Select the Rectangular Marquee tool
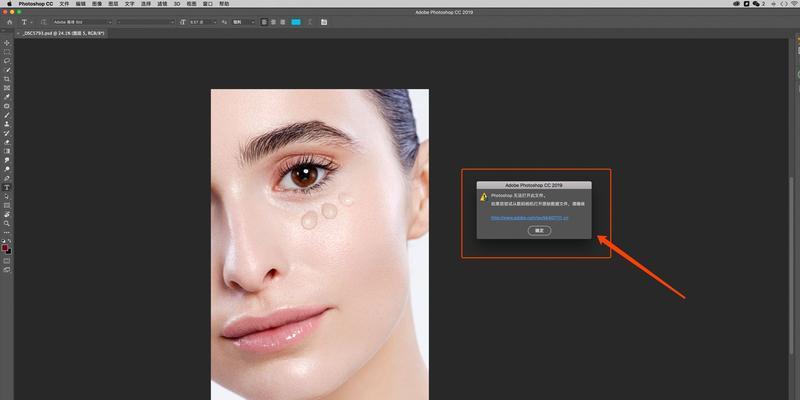This screenshot has width=800, height=400. coord(7,52)
